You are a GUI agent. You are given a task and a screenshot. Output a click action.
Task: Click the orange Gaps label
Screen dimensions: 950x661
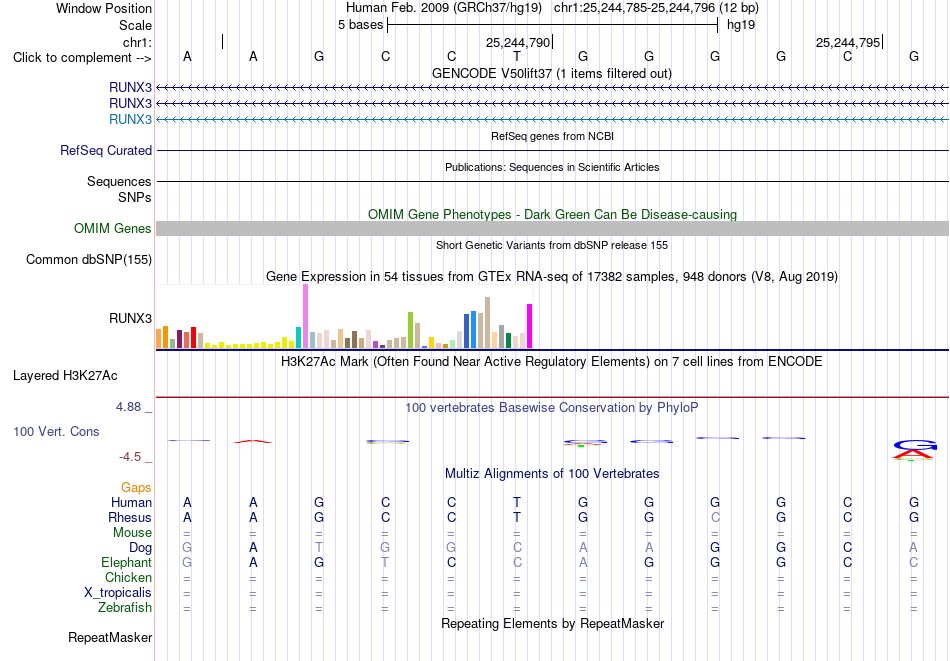136,488
